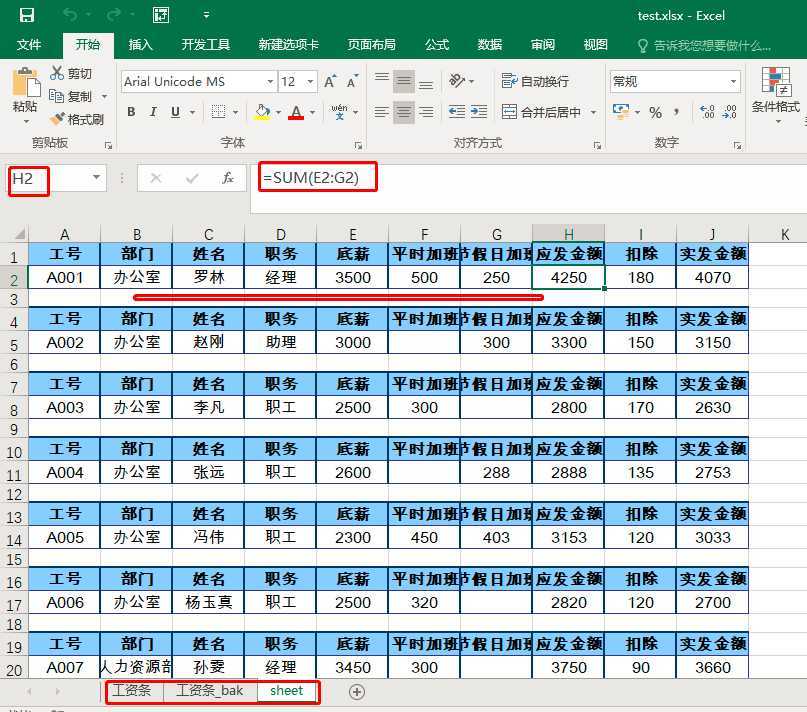Click the Borders icon in font group

click(219, 112)
